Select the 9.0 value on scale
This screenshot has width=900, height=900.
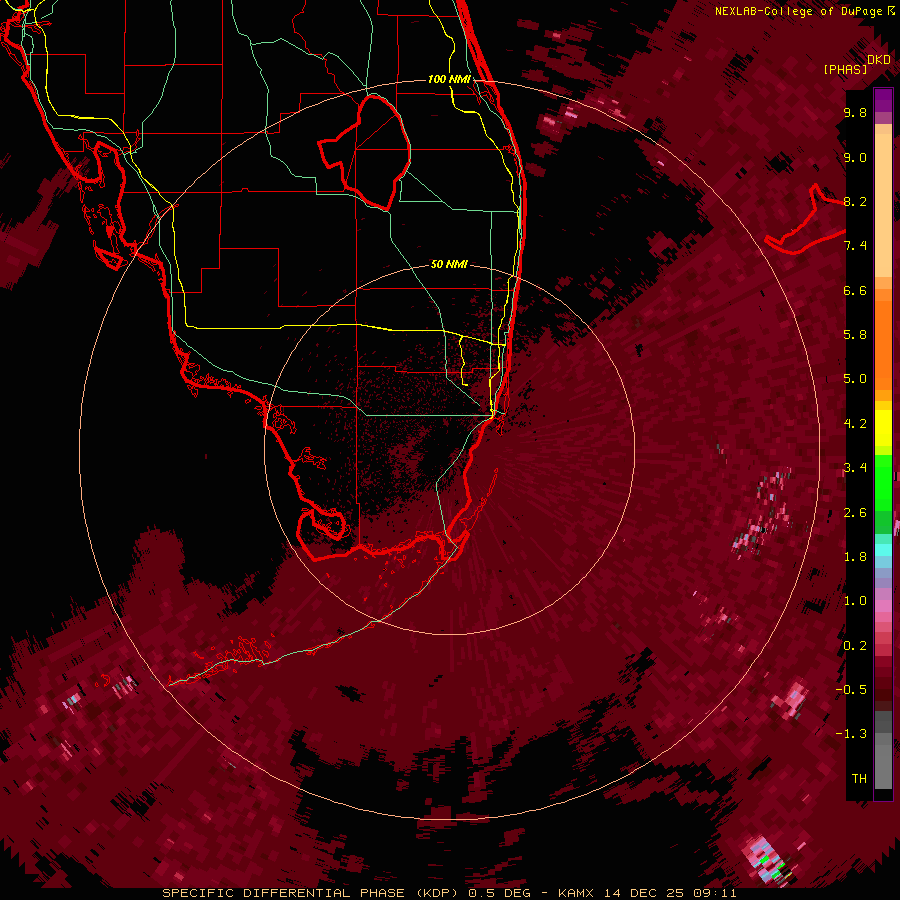855,157
